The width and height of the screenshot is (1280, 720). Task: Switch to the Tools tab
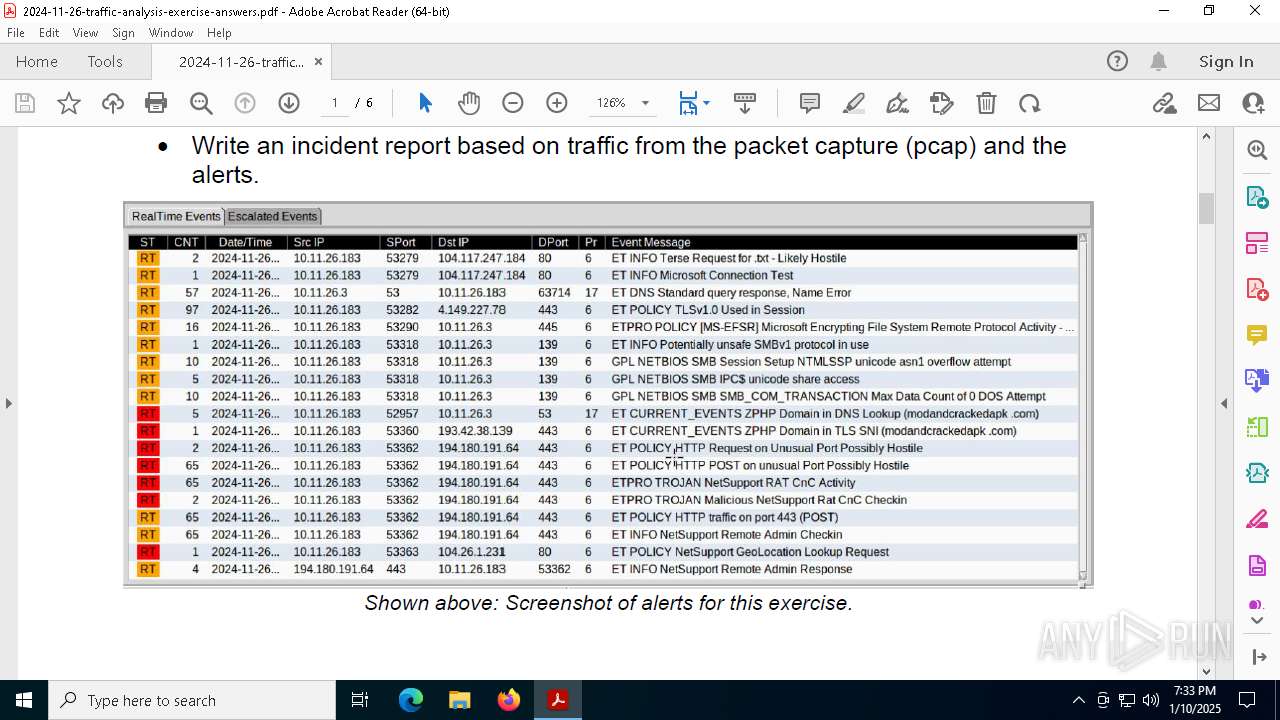tap(105, 62)
